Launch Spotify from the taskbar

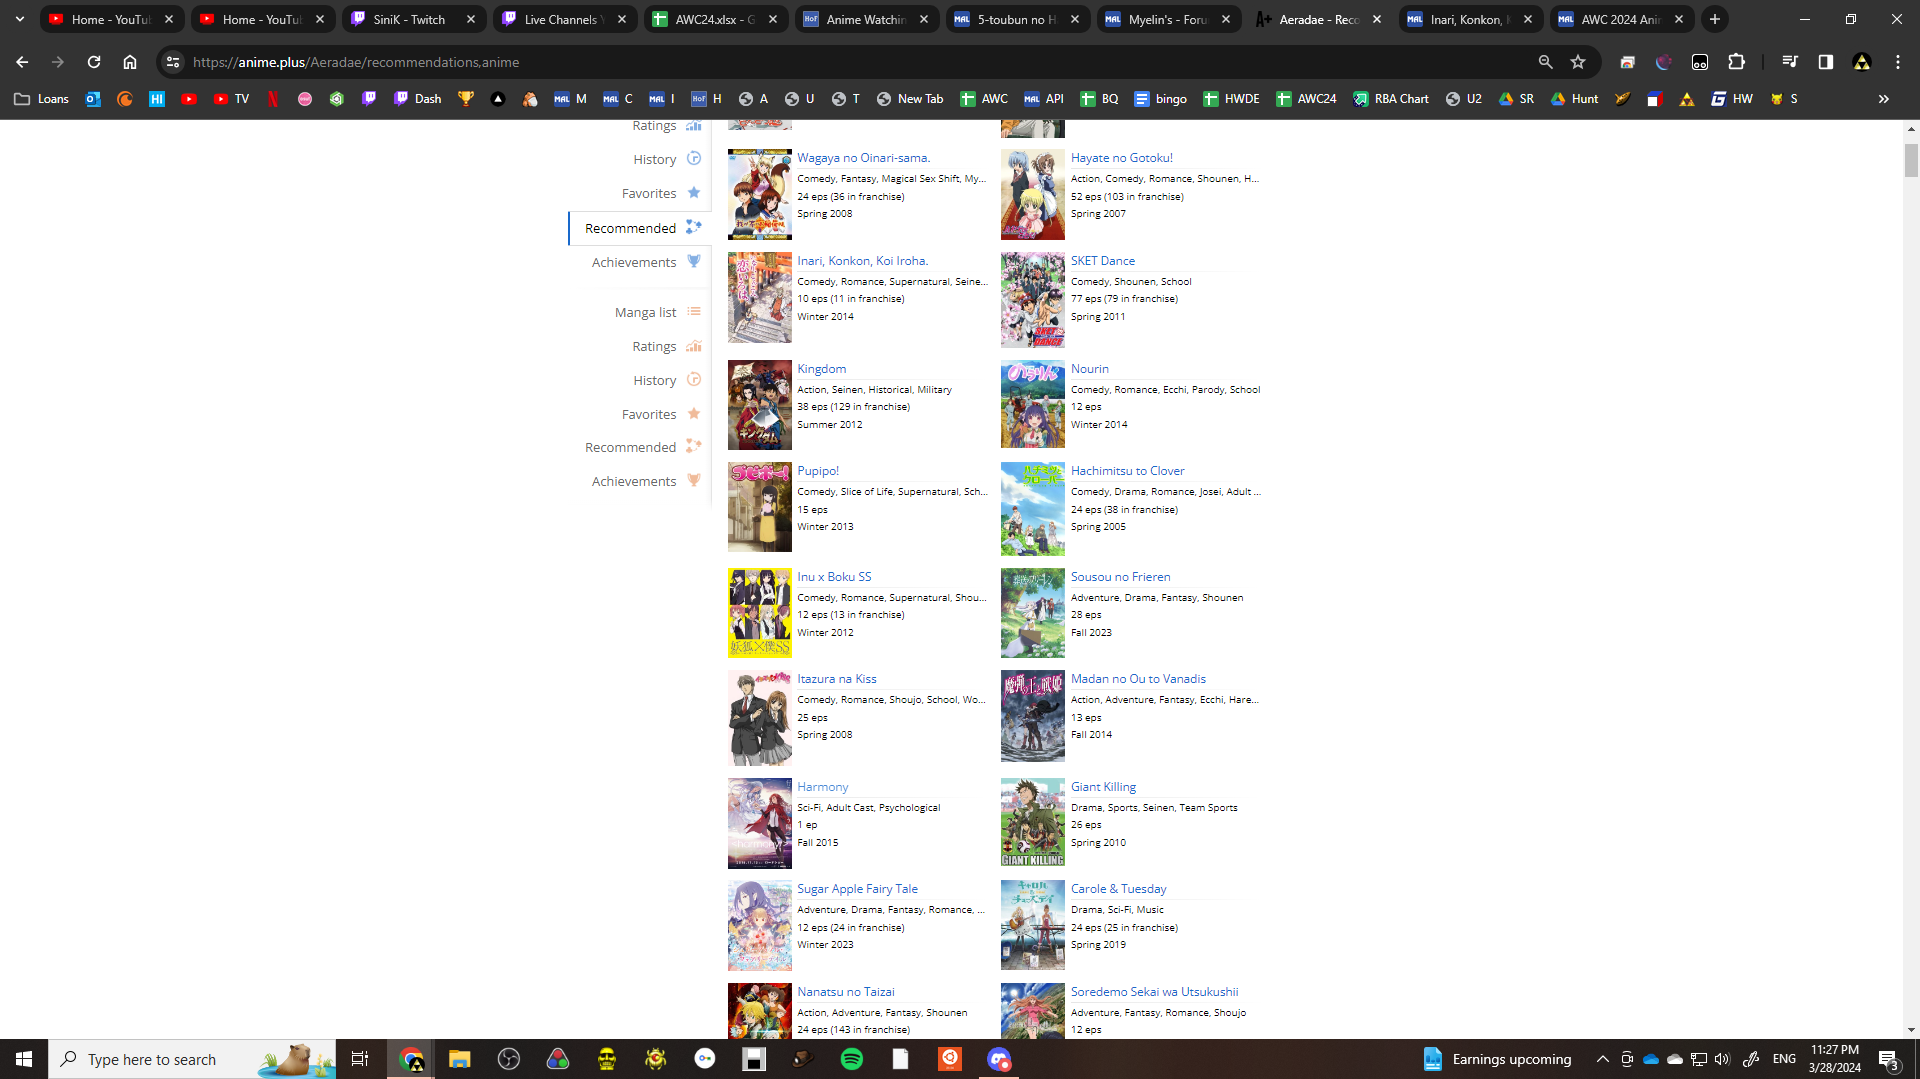click(x=852, y=1059)
